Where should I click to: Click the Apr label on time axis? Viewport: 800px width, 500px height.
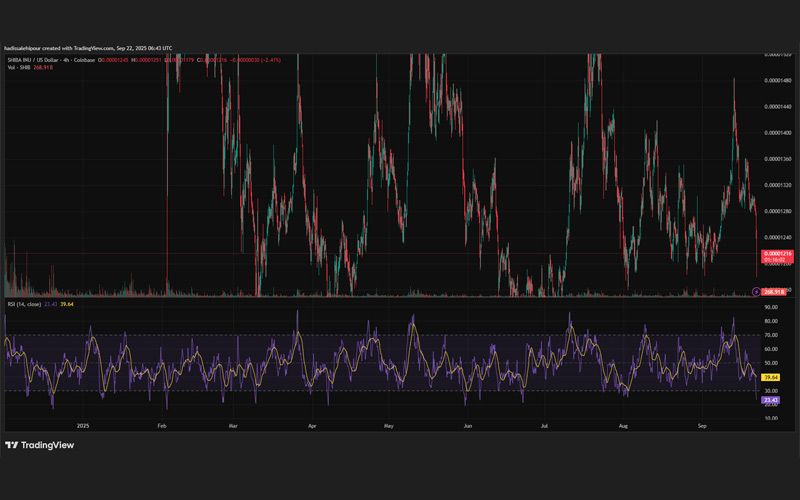tap(312, 426)
